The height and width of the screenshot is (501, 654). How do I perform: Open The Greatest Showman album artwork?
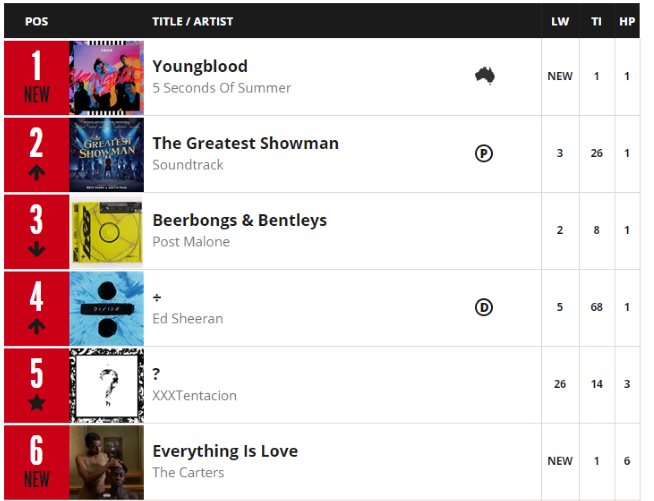click(x=107, y=154)
